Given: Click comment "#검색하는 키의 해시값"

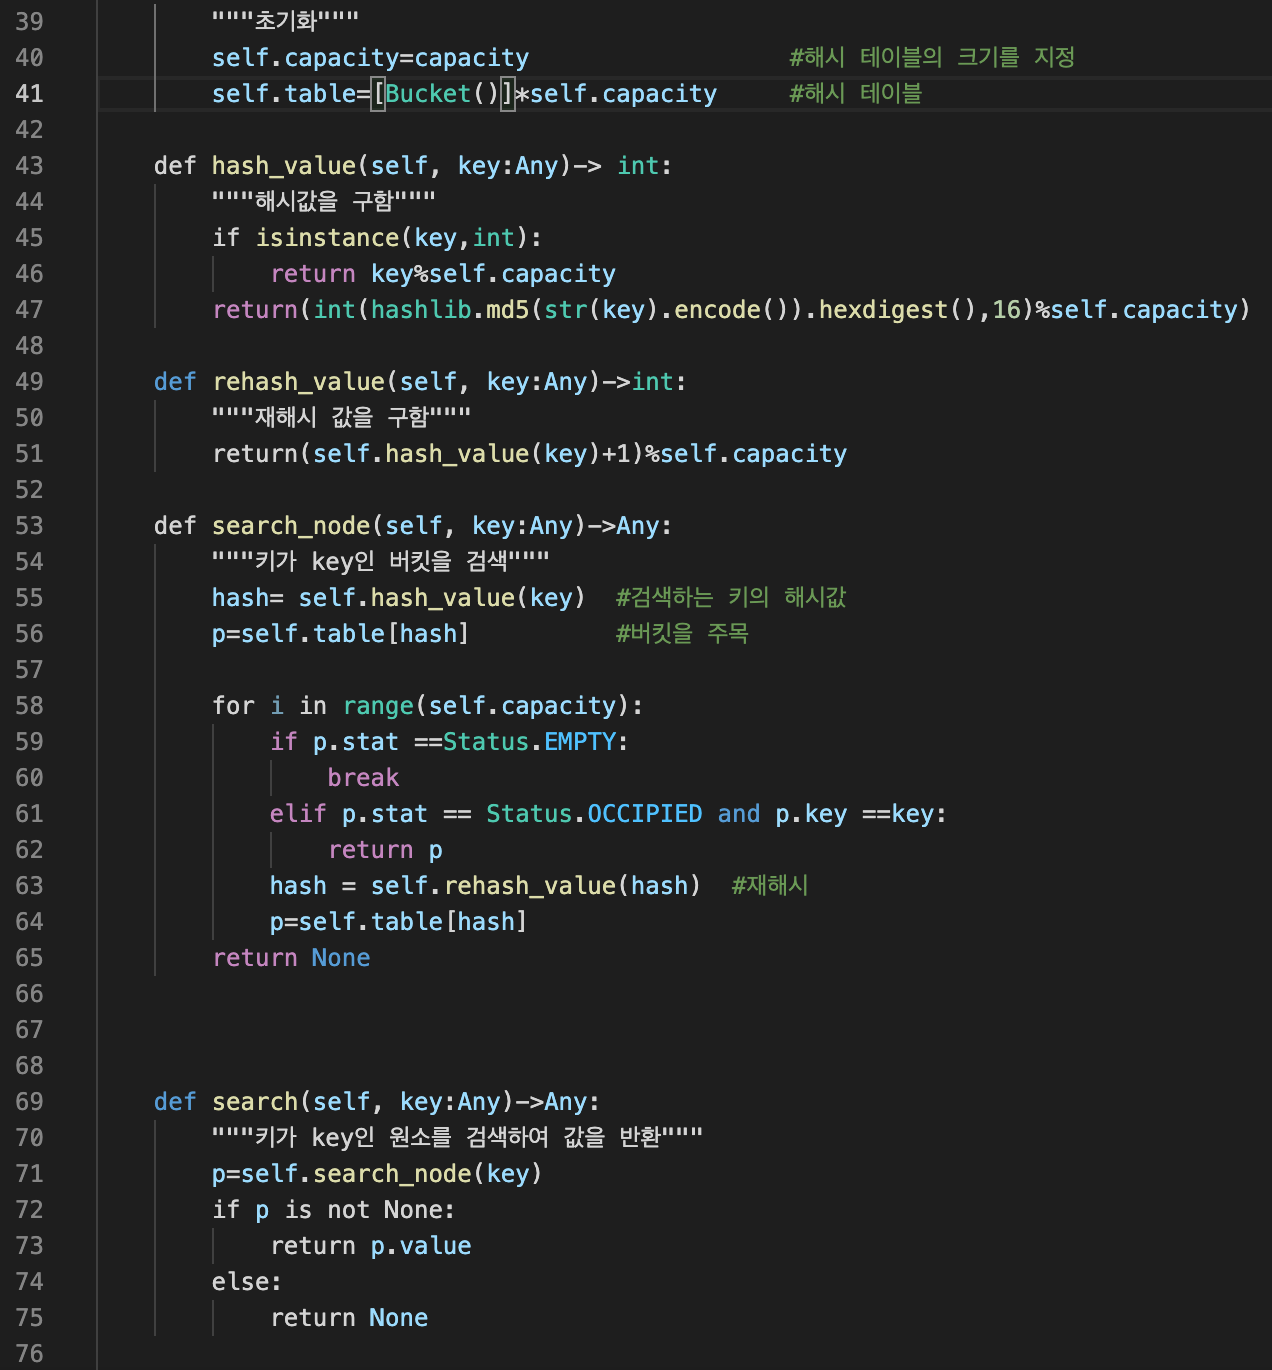Looking at the screenshot, I should (731, 598).
